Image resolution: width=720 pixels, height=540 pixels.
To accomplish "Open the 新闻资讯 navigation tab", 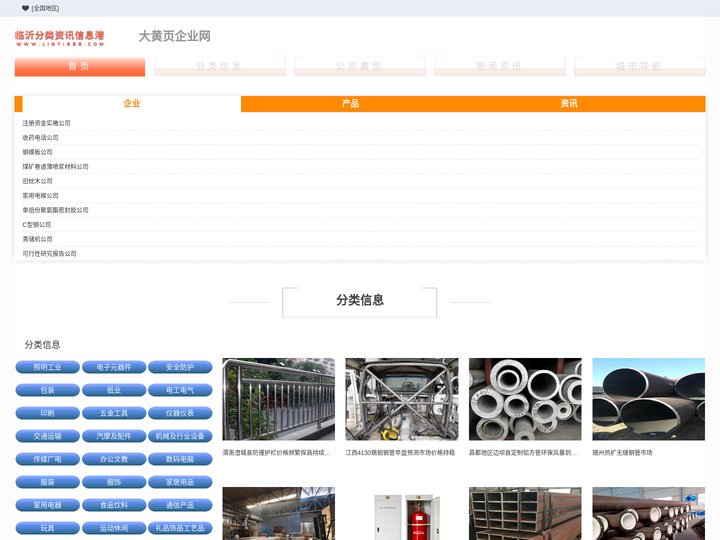I will tap(500, 67).
